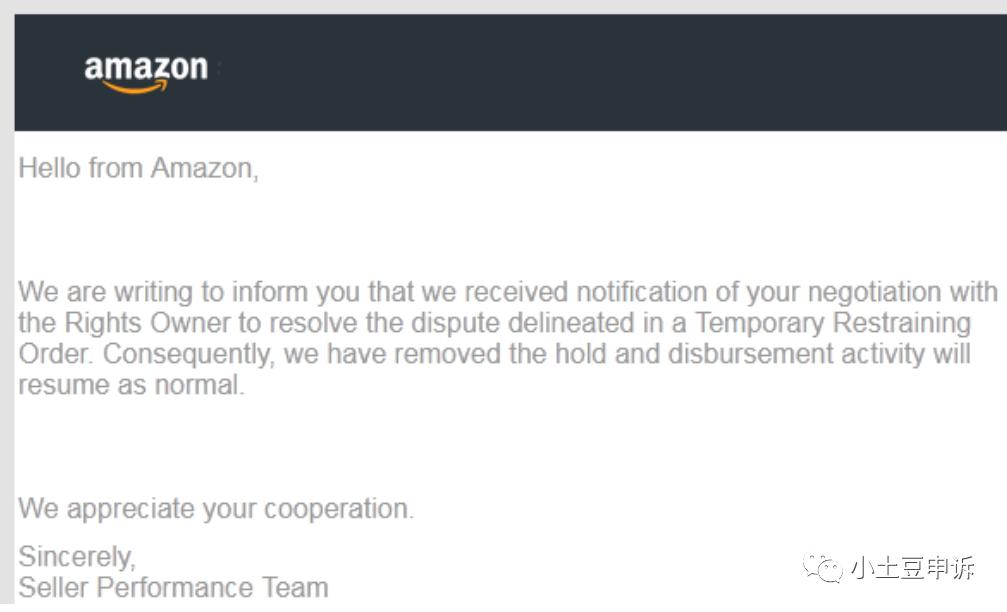Click "We appreciate your cooperation." line
The image size is (1007, 612).
(x=215, y=509)
